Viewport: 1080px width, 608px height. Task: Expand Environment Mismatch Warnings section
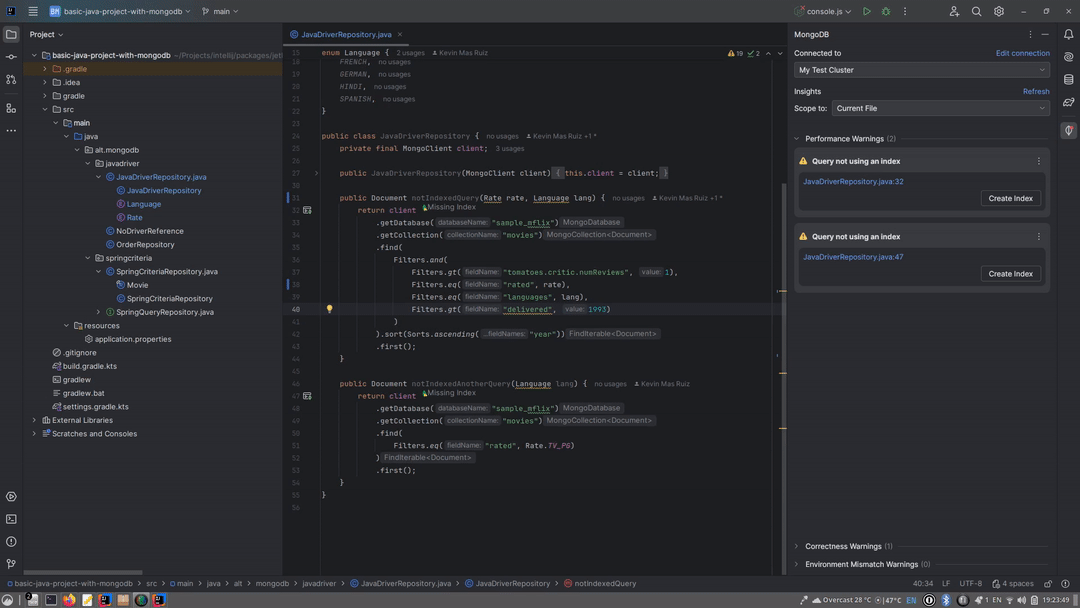797,564
